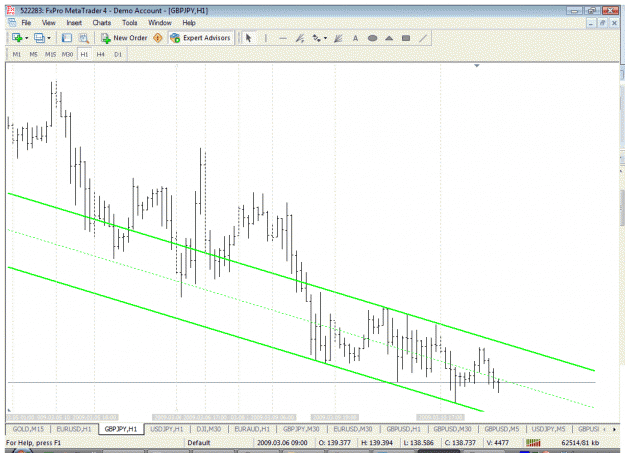Click the O: 139.377 status value
Image resolution: width=625 pixels, height=453 pixels.
coord(334,443)
